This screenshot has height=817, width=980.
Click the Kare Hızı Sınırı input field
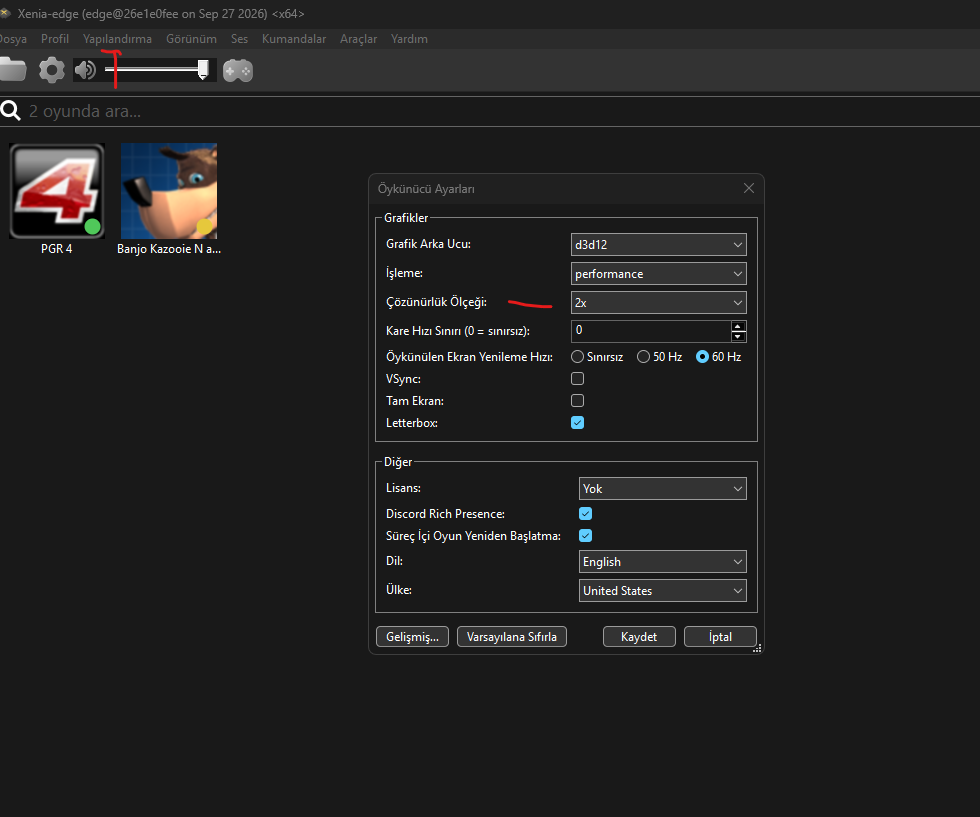tap(651, 331)
